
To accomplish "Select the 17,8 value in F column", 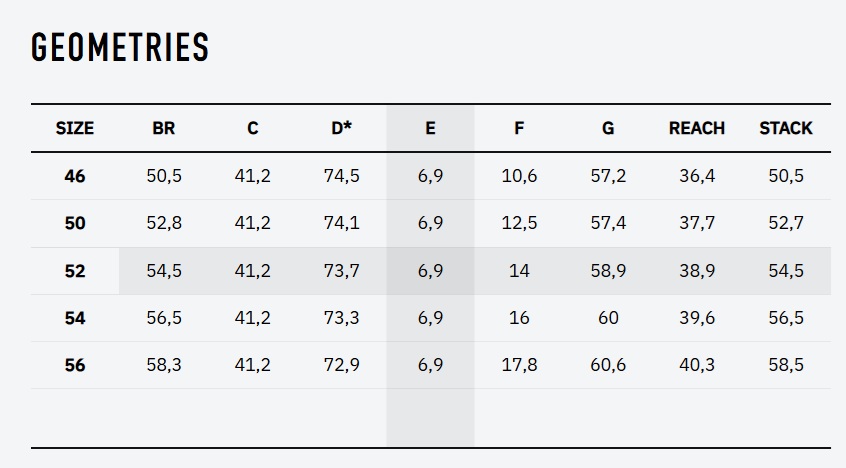I will point(519,365).
